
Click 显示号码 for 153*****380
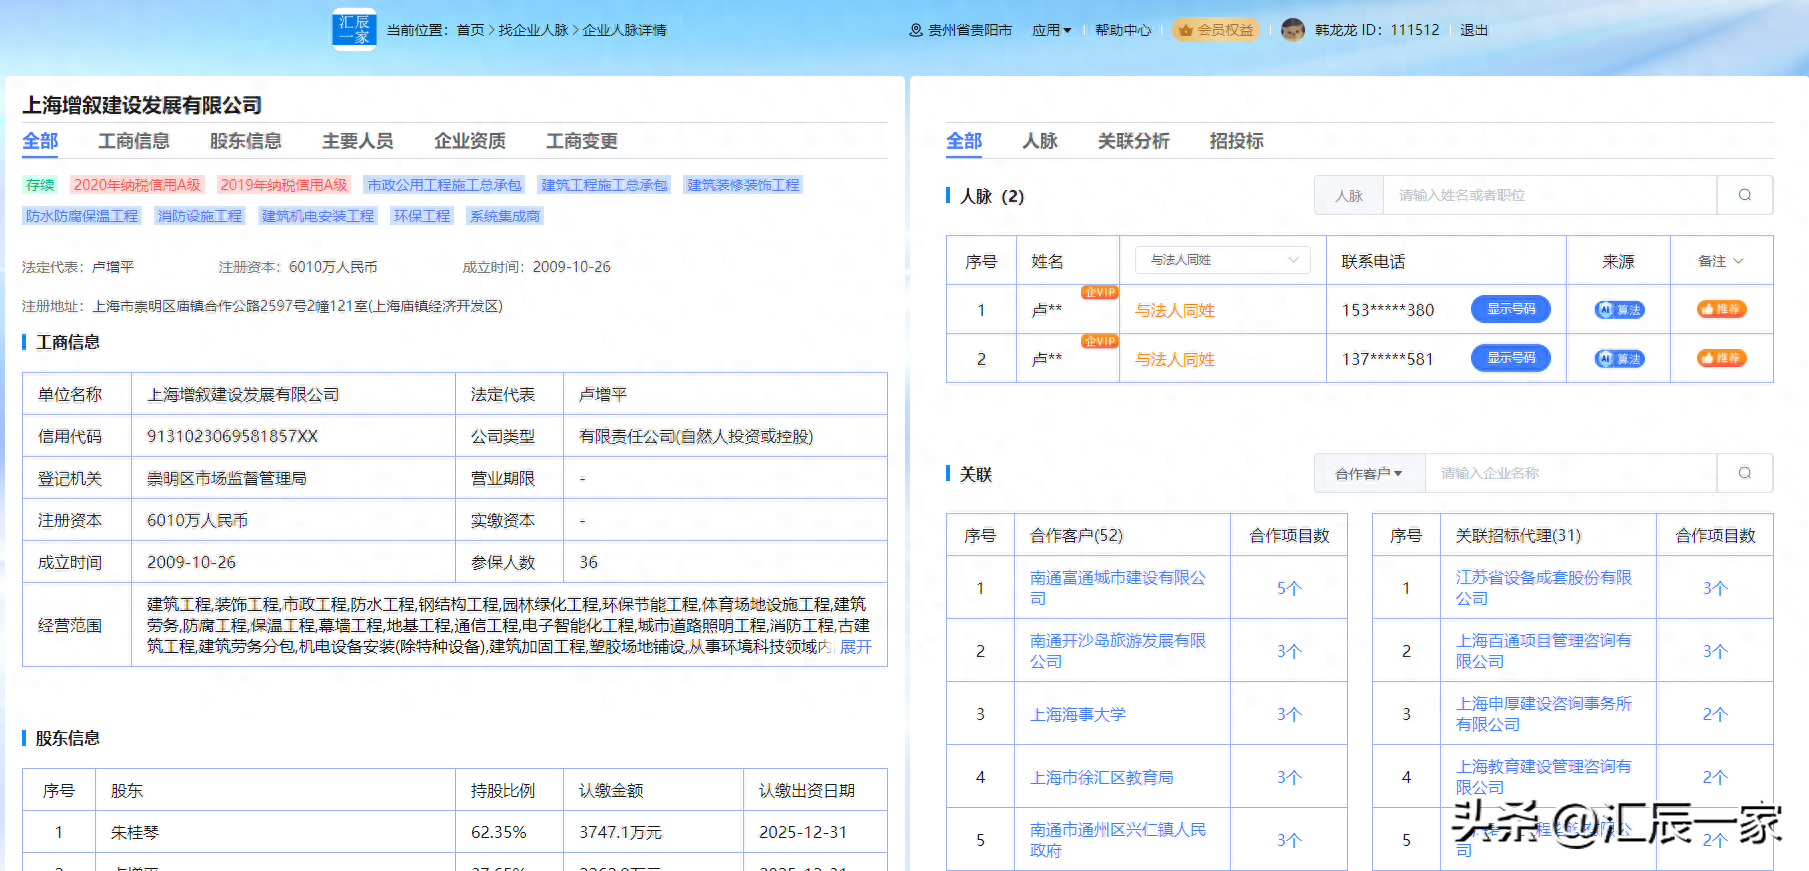(1511, 309)
